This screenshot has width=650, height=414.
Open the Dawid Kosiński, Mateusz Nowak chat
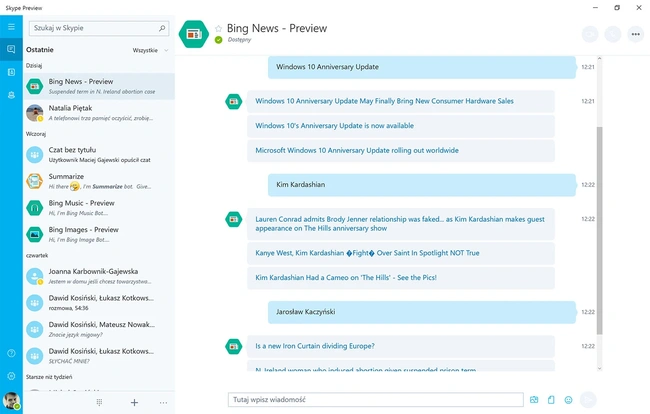click(99, 329)
